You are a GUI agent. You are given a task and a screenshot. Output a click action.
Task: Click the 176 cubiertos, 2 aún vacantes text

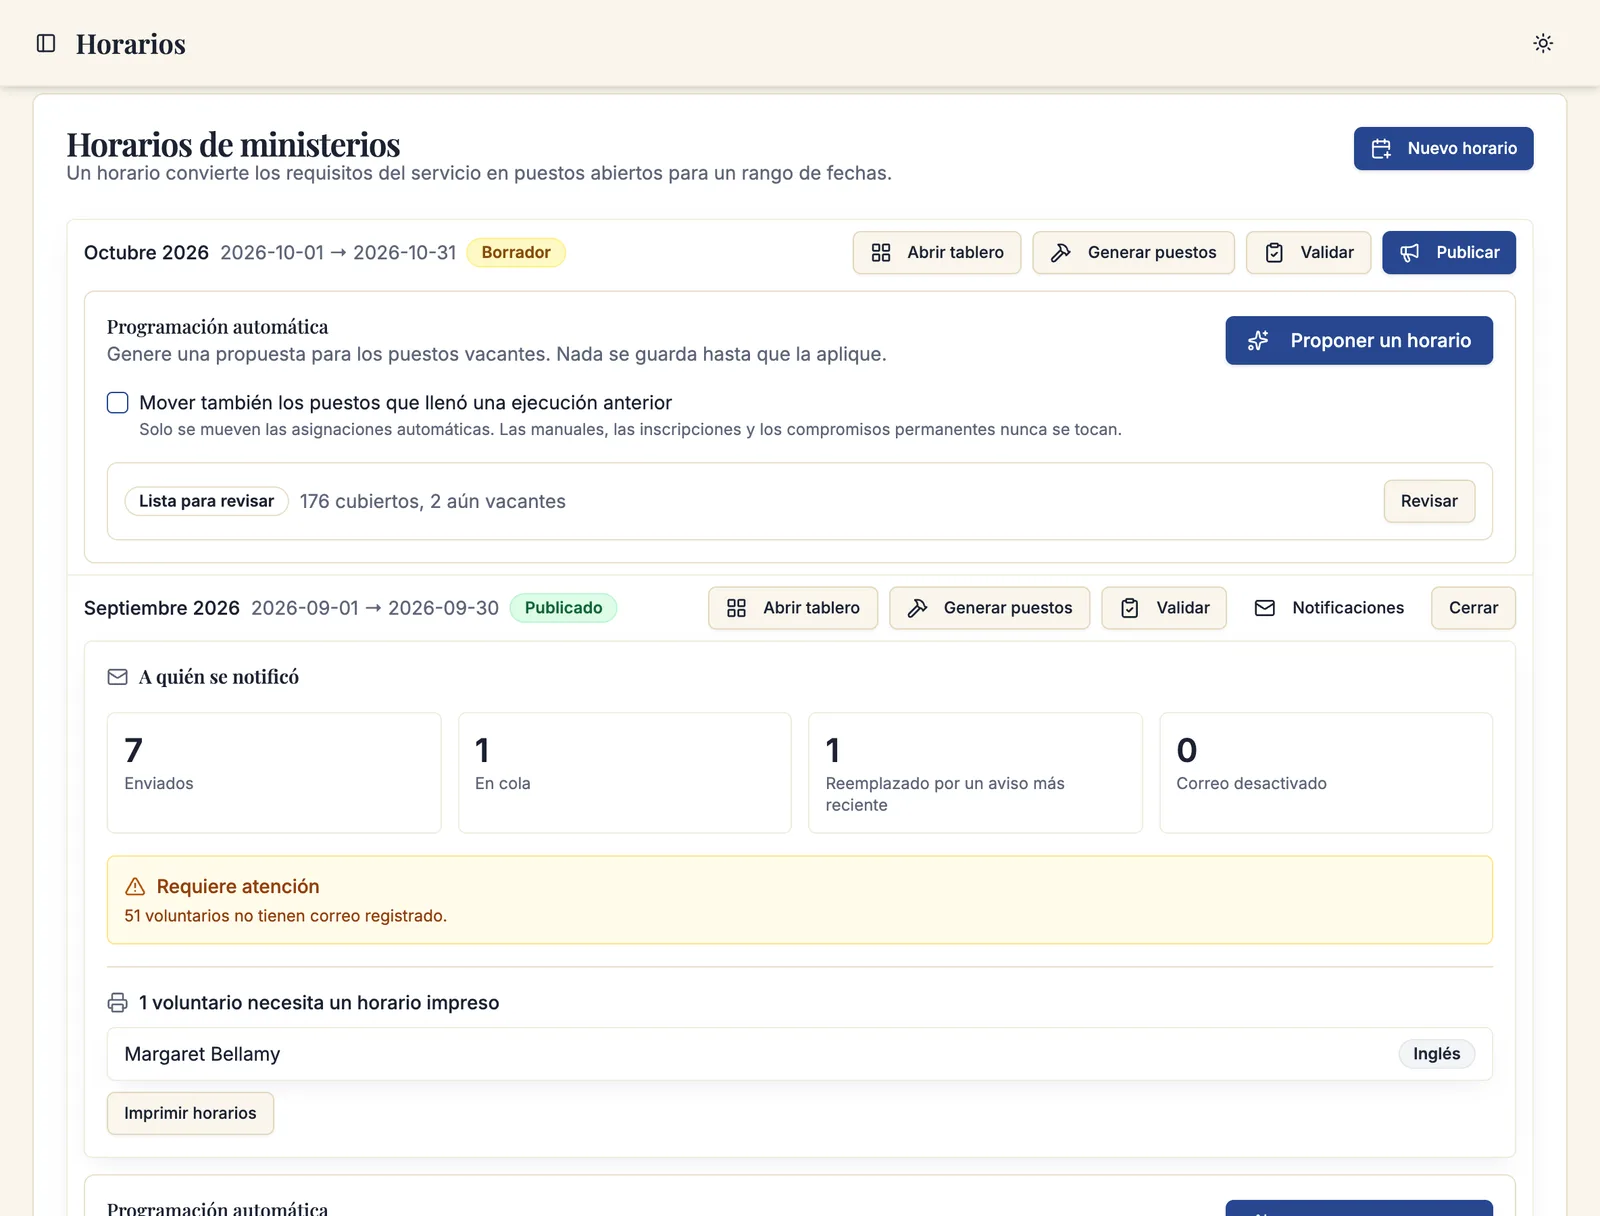(x=433, y=502)
